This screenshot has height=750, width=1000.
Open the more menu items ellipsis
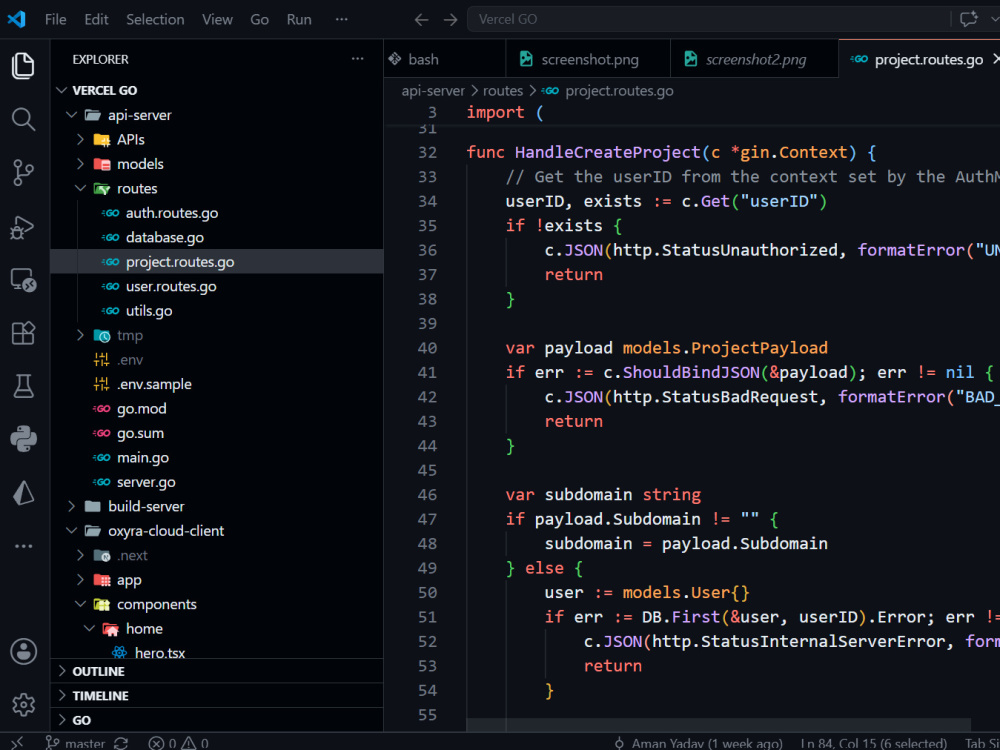(x=342, y=20)
